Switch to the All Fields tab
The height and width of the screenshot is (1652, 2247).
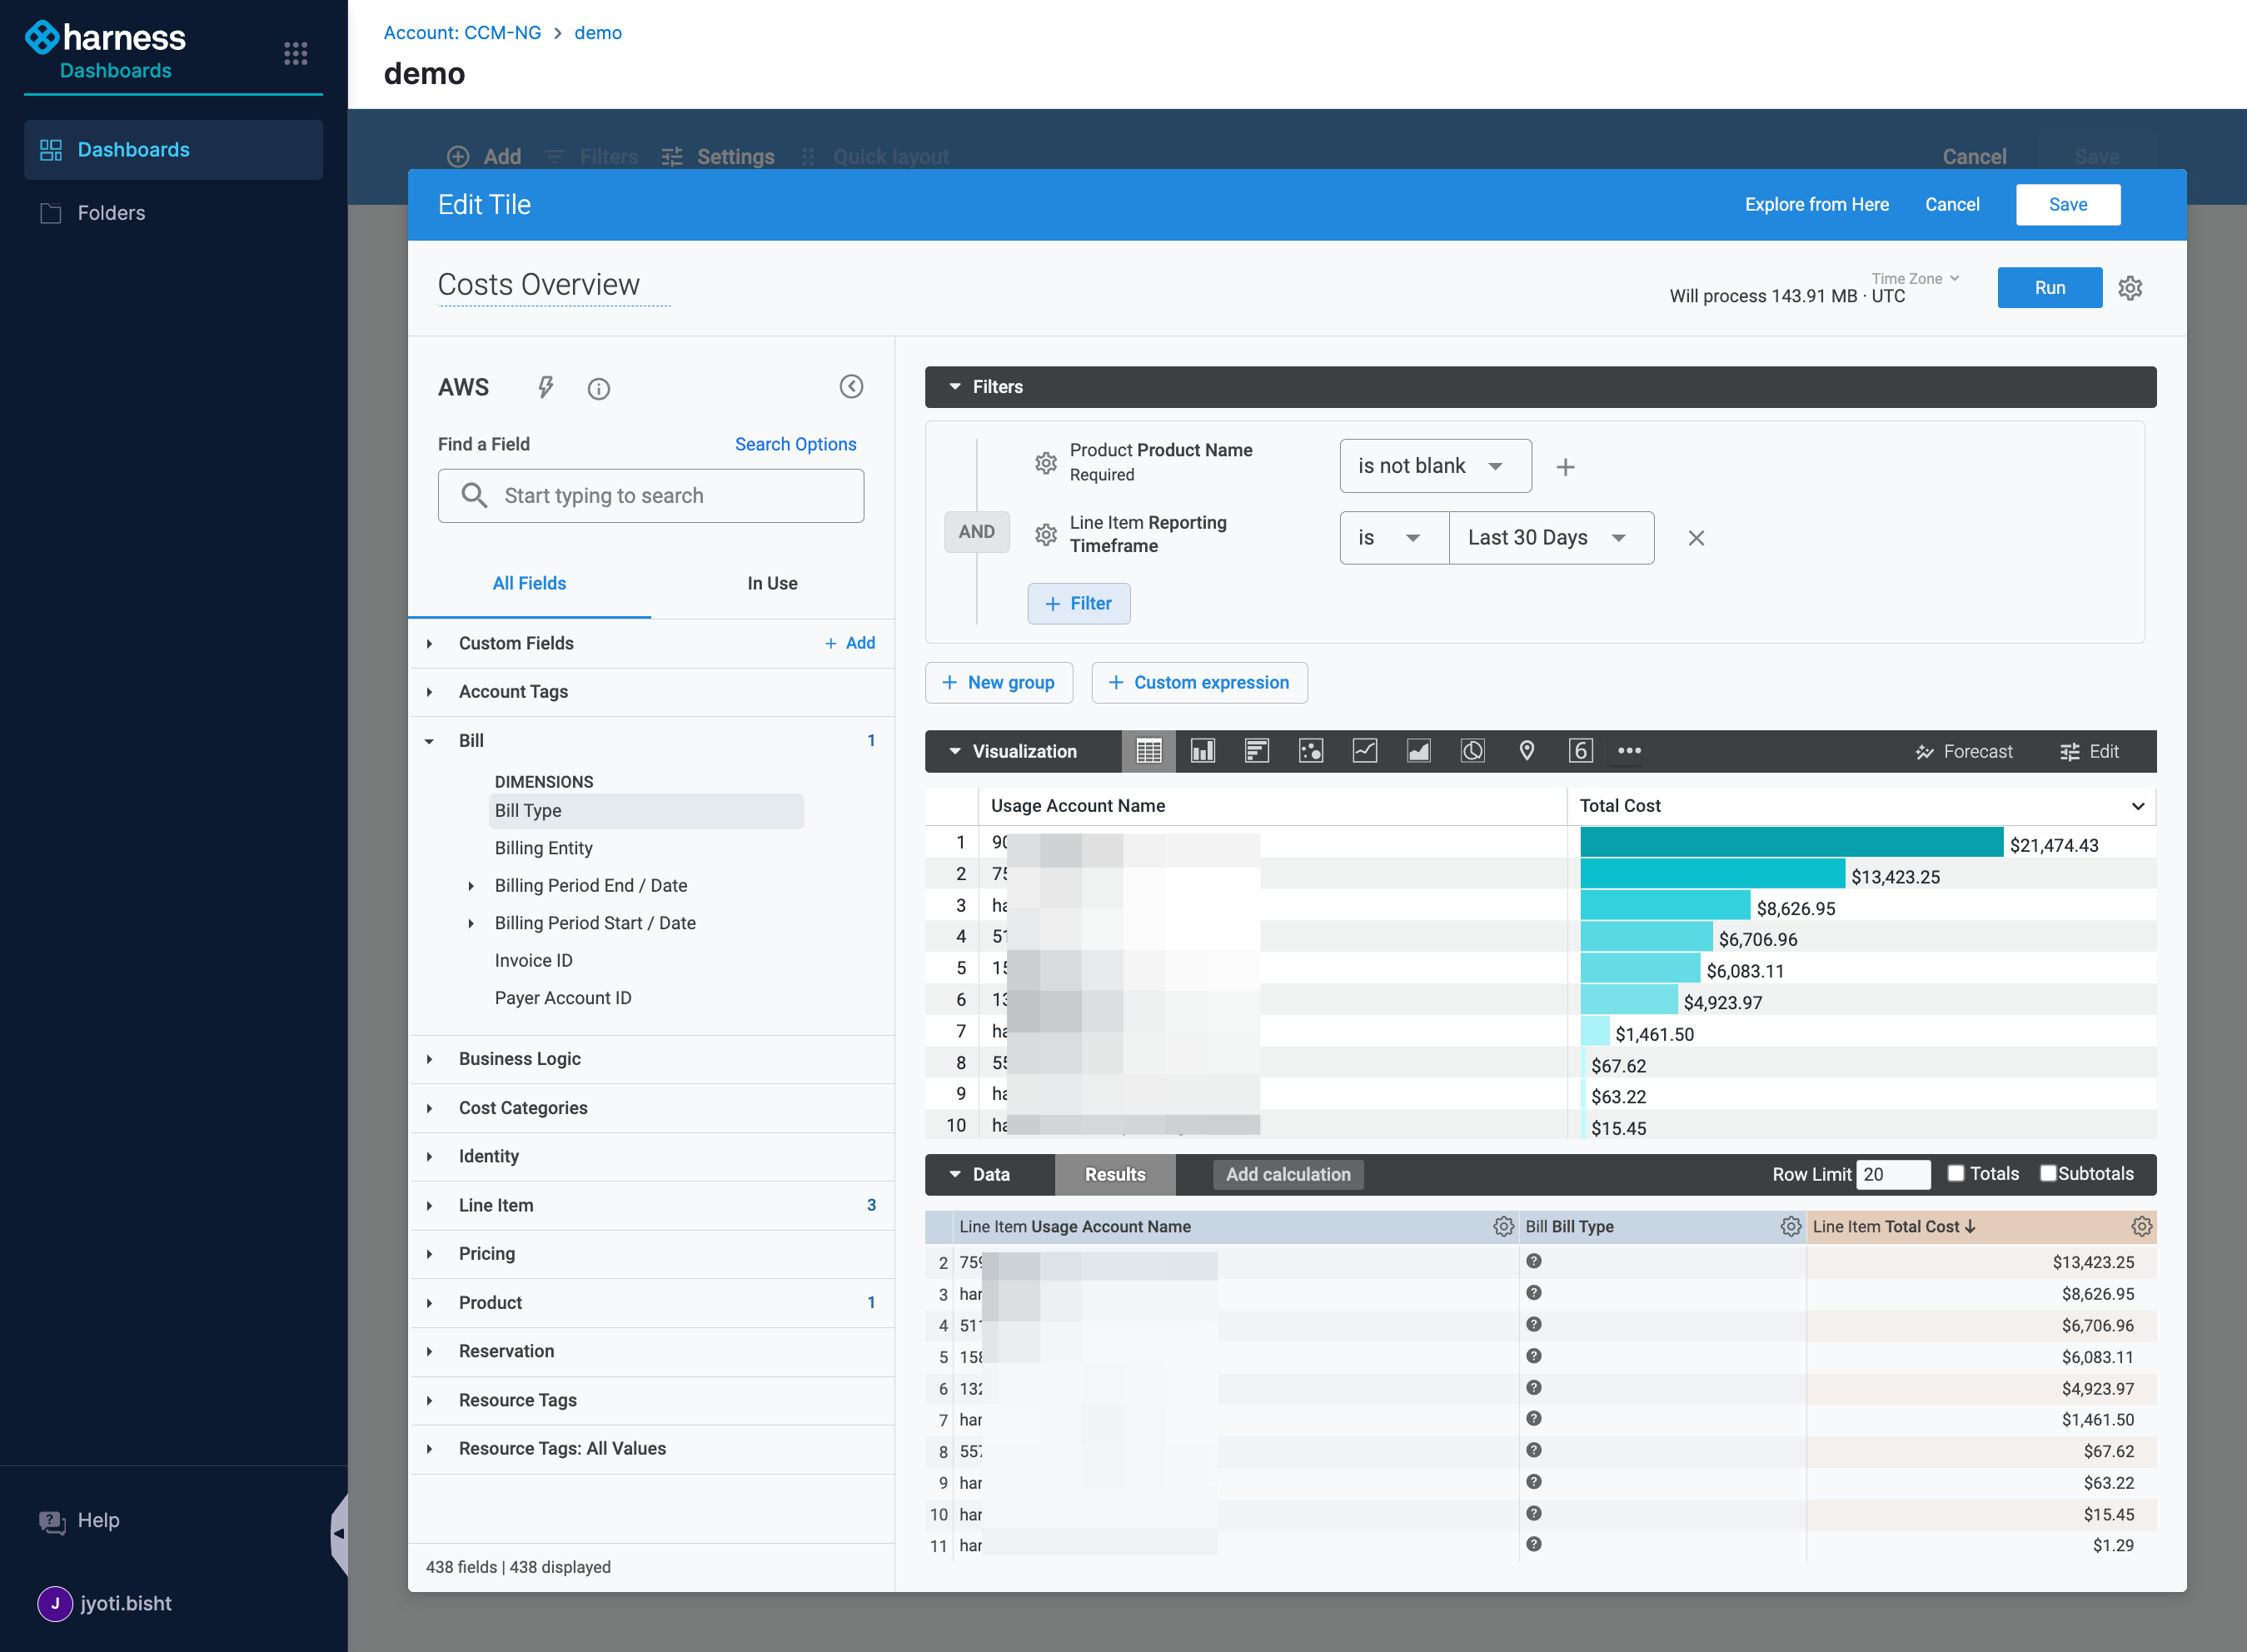click(529, 584)
